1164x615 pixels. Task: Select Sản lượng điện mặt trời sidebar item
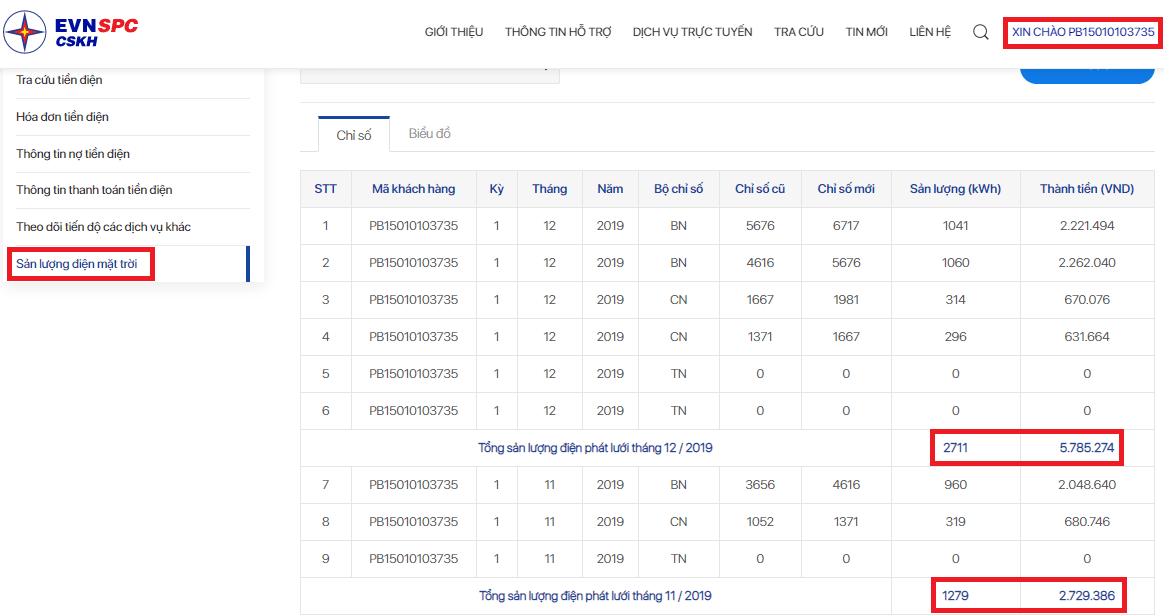point(77,264)
